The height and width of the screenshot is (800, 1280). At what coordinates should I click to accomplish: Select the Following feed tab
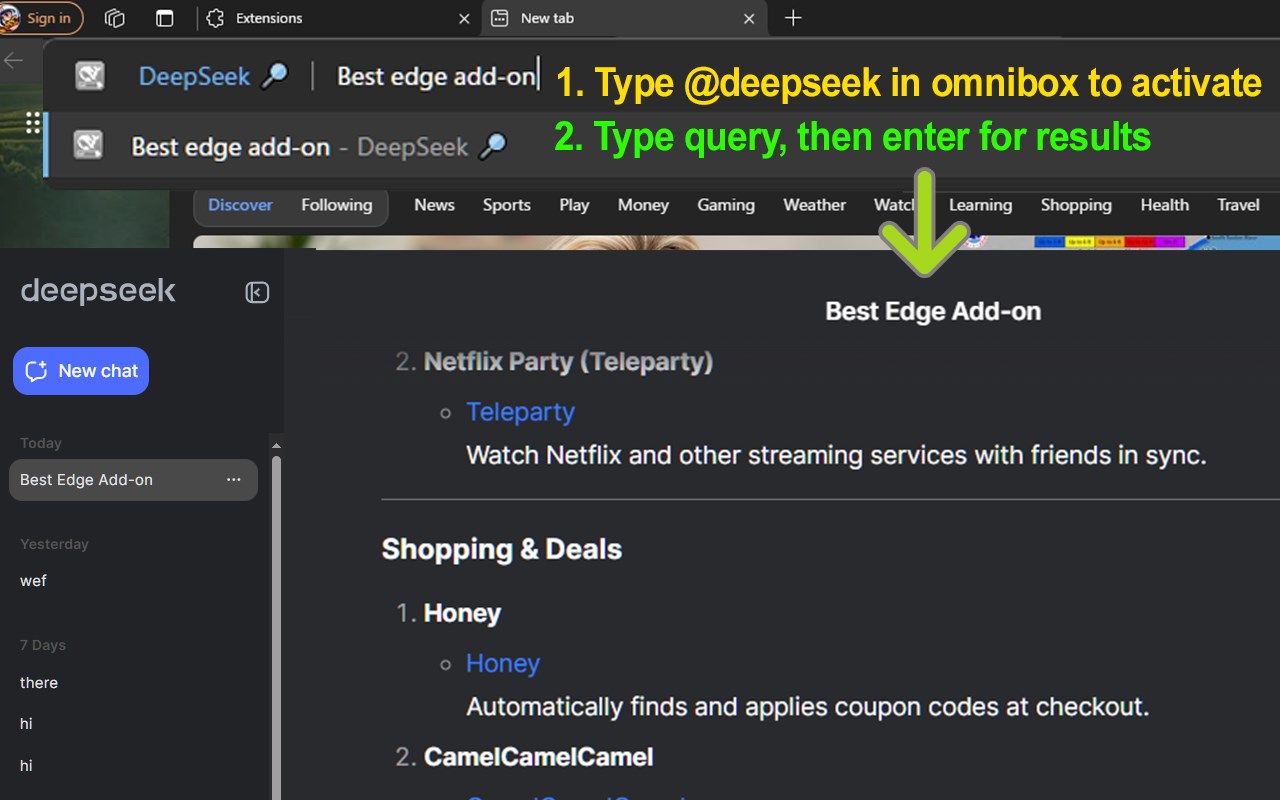336,205
